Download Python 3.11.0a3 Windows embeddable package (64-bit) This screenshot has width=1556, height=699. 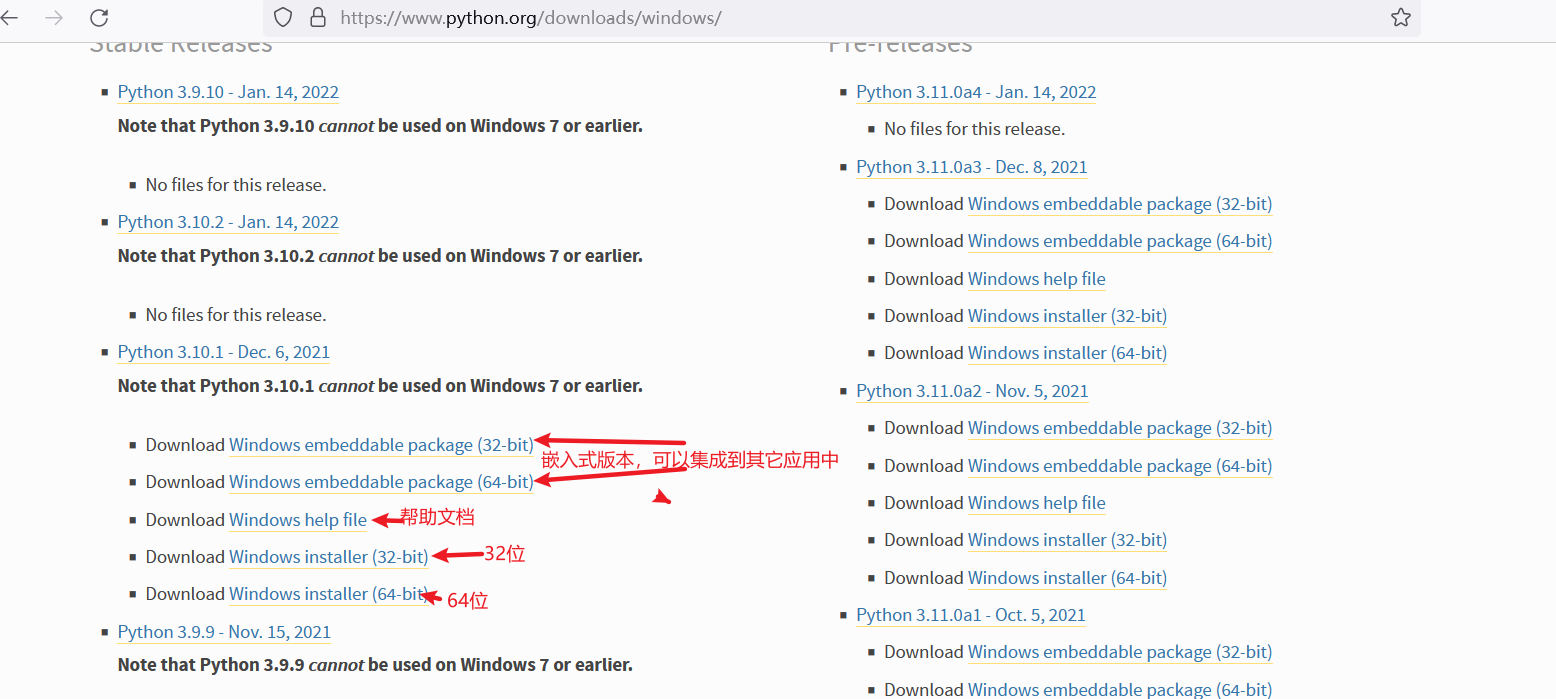point(1120,241)
